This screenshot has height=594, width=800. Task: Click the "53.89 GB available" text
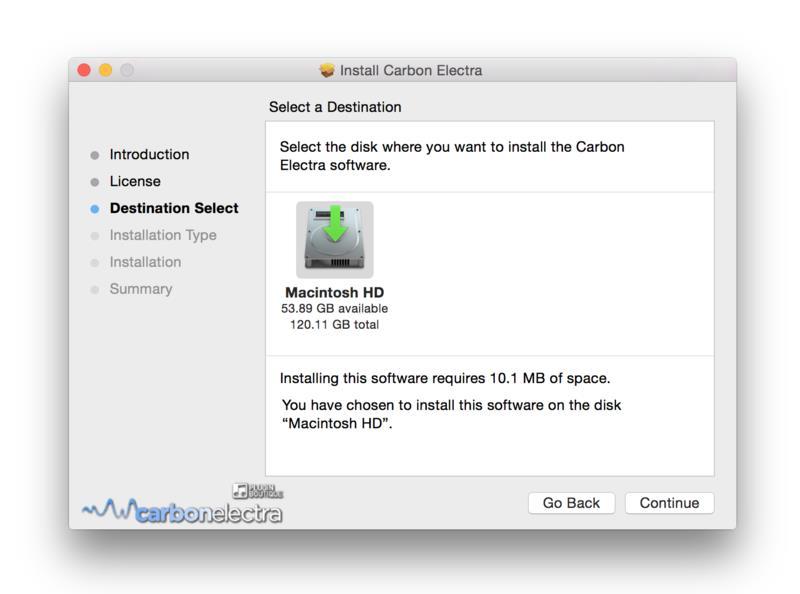tap(335, 309)
